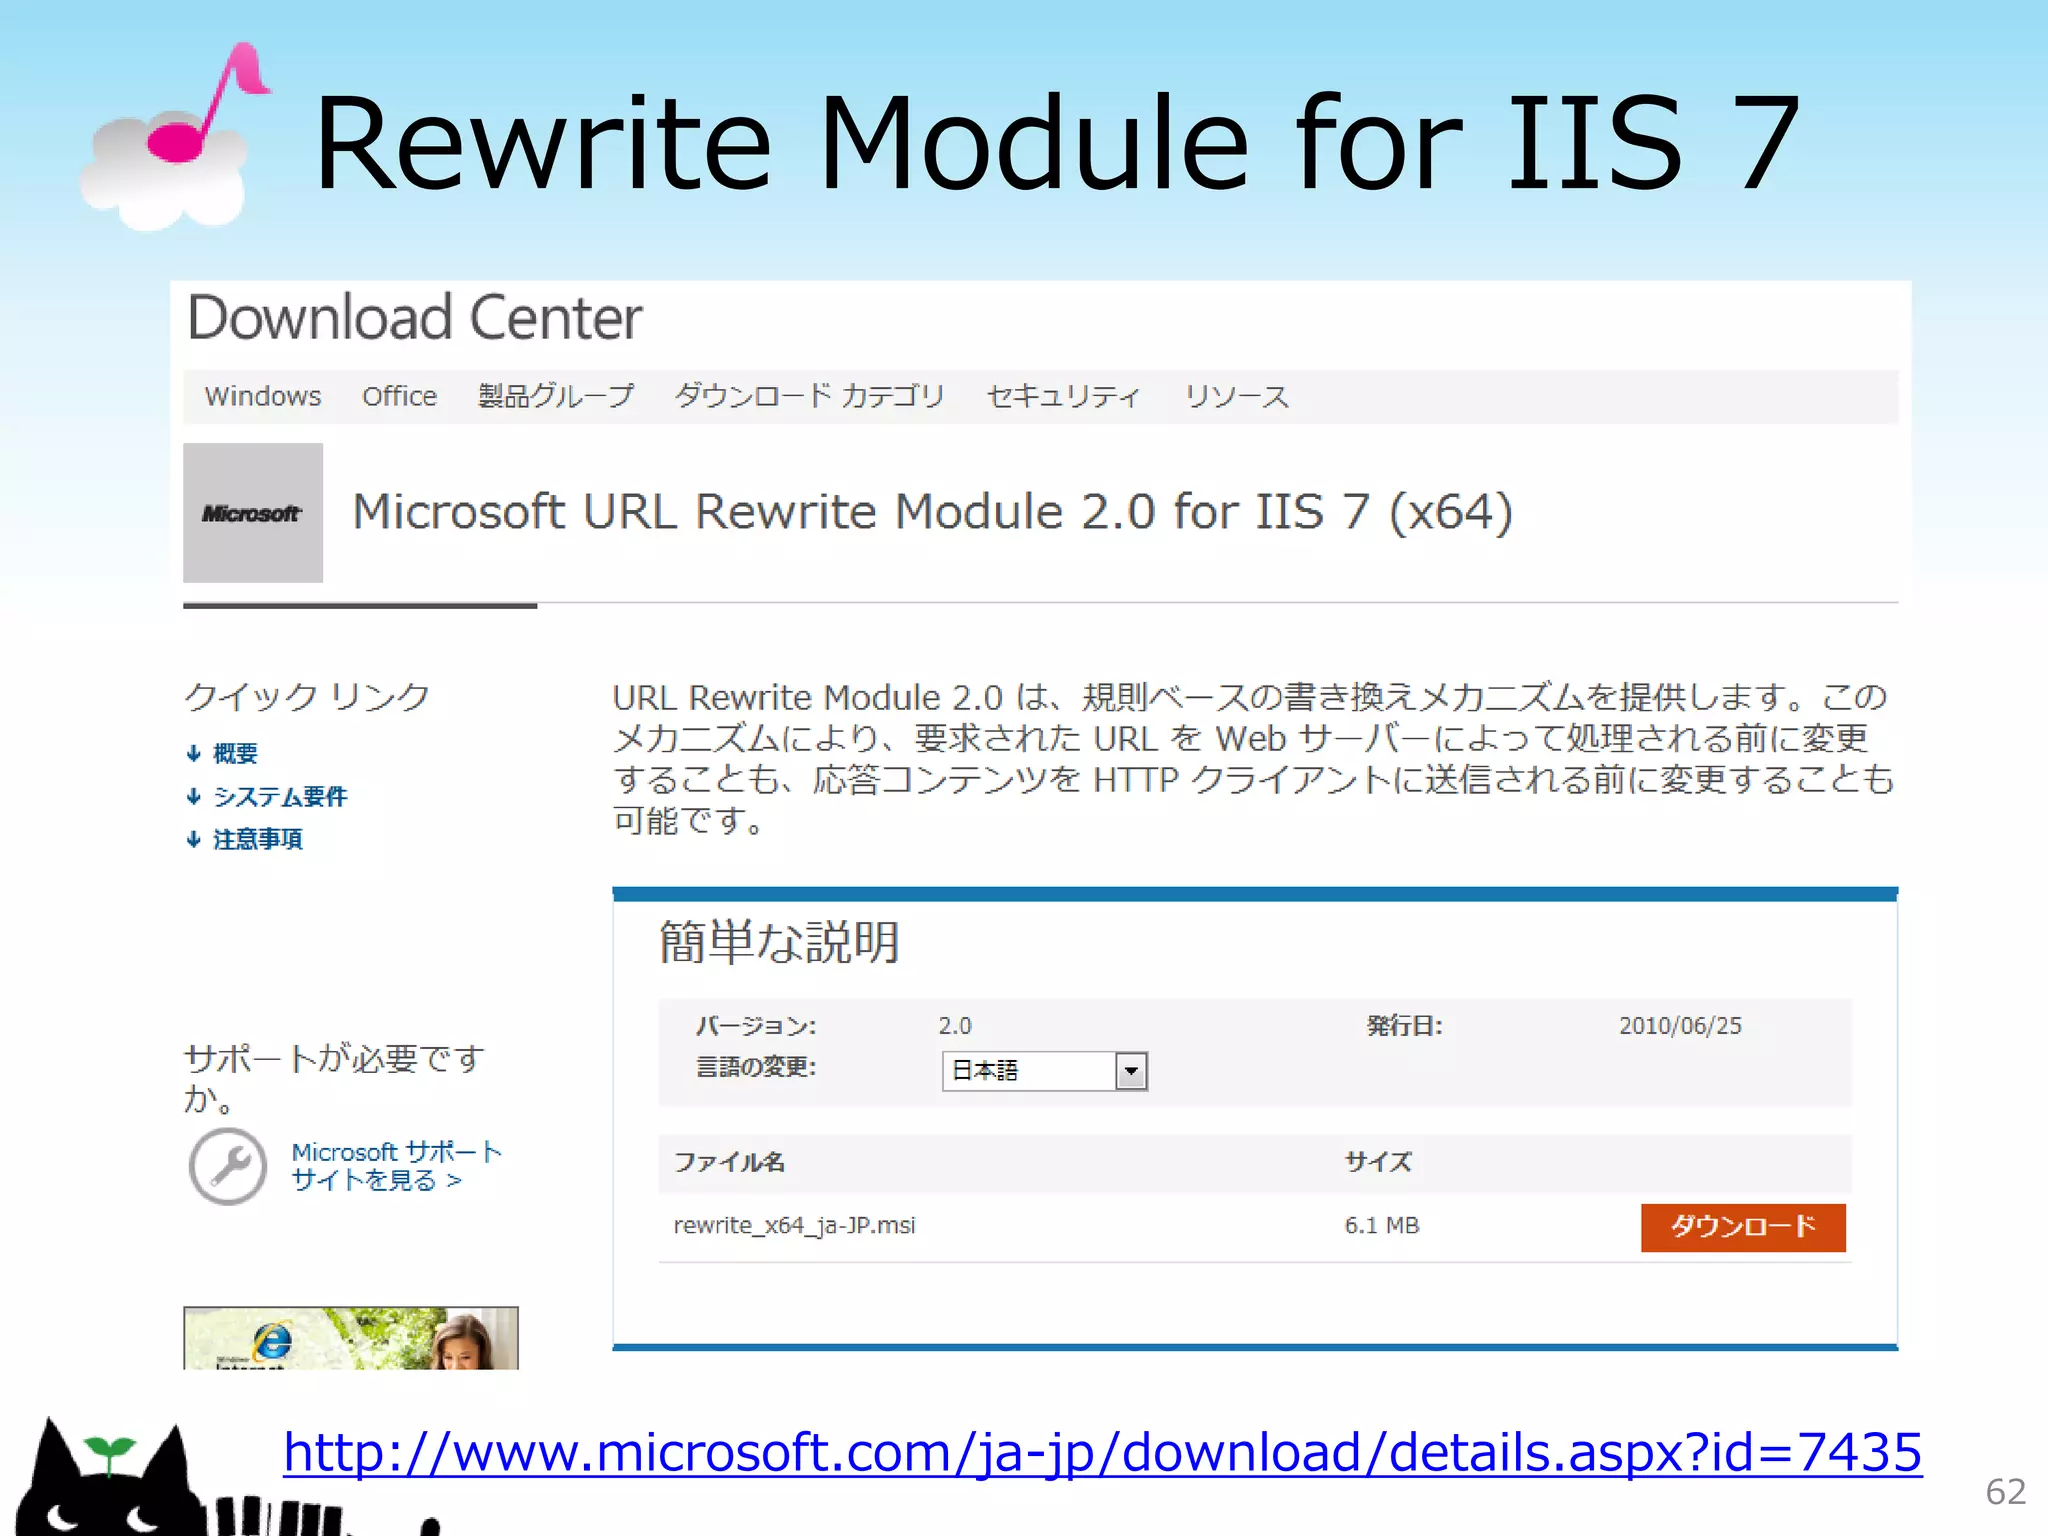Click the rewrite_x64_ja-JP.msi file name
Viewport: 2048px width, 1536px height.
click(795, 1226)
